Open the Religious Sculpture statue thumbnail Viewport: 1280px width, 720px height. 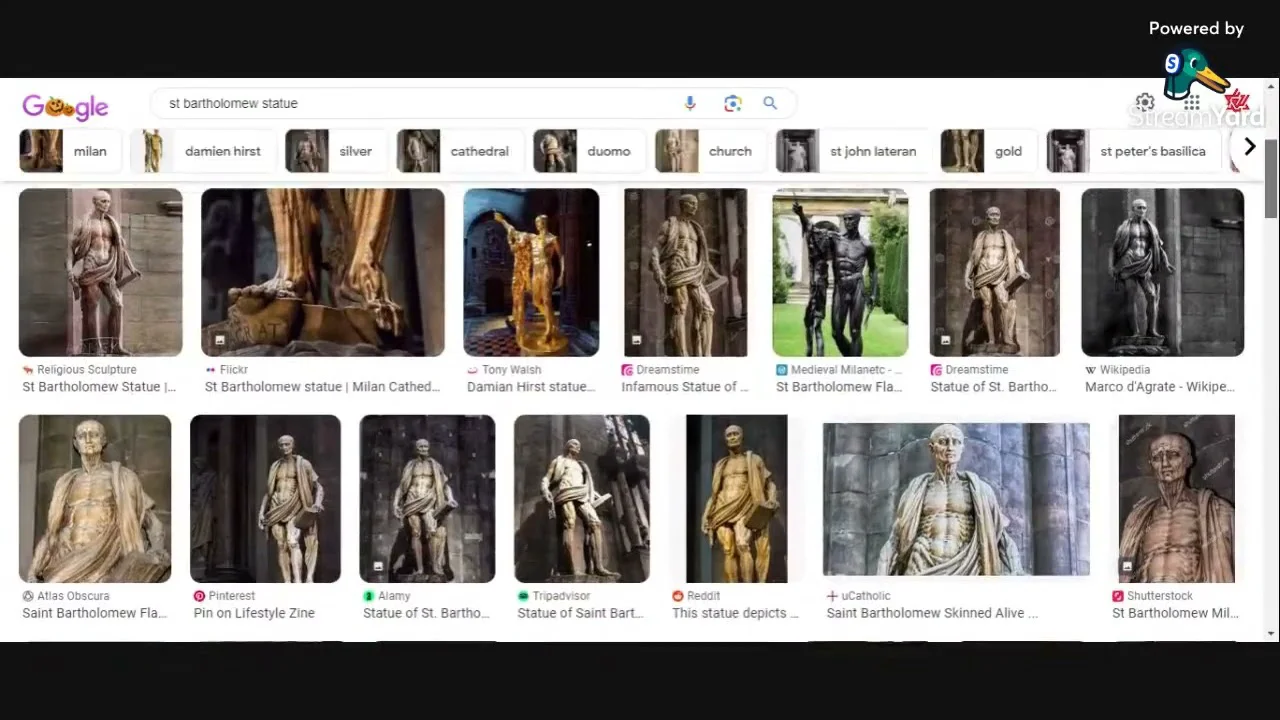pos(101,272)
